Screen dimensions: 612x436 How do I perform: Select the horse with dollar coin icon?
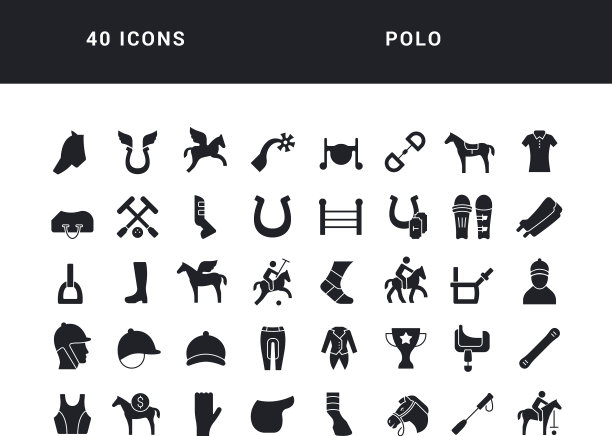coord(136,414)
